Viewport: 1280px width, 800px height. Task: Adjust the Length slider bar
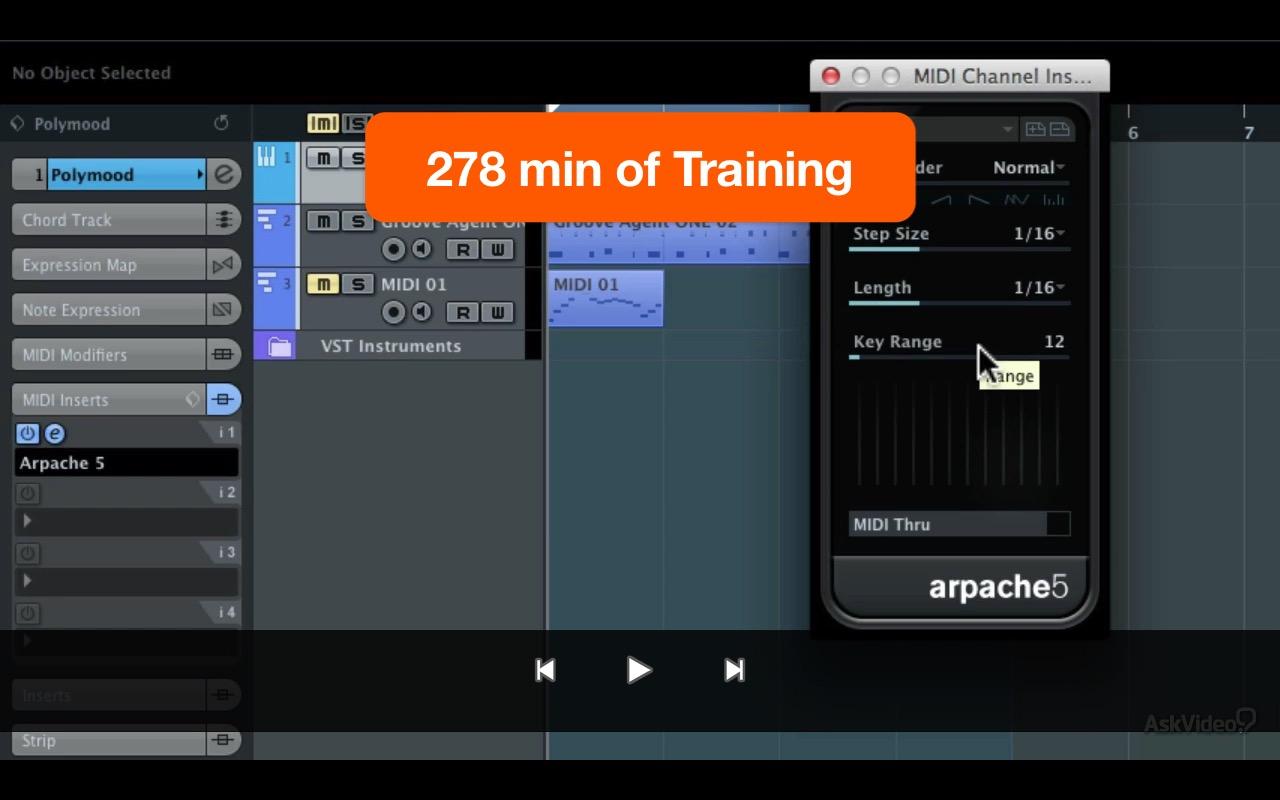click(x=959, y=303)
